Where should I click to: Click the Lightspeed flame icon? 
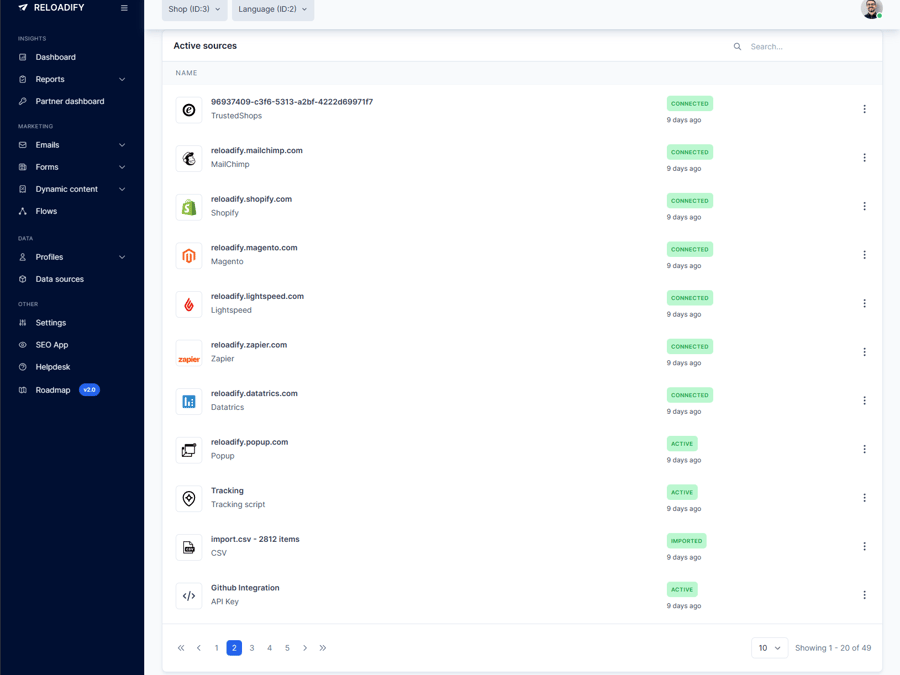click(188, 303)
